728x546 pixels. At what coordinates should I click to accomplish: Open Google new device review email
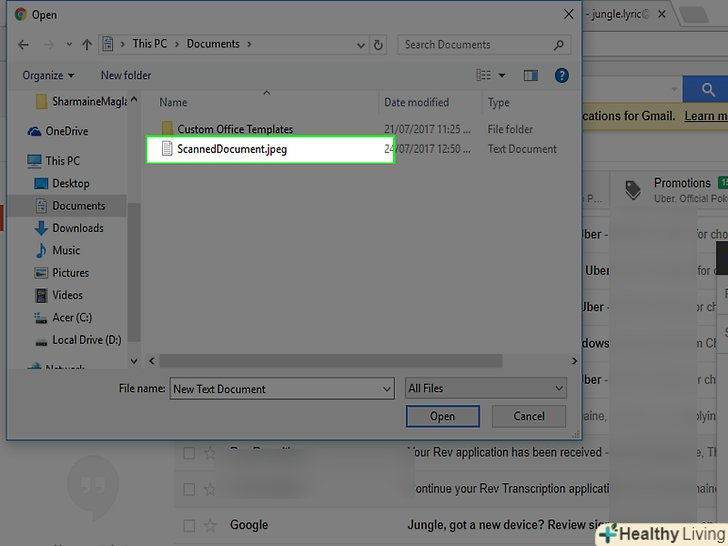pyautogui.click(x=508, y=525)
